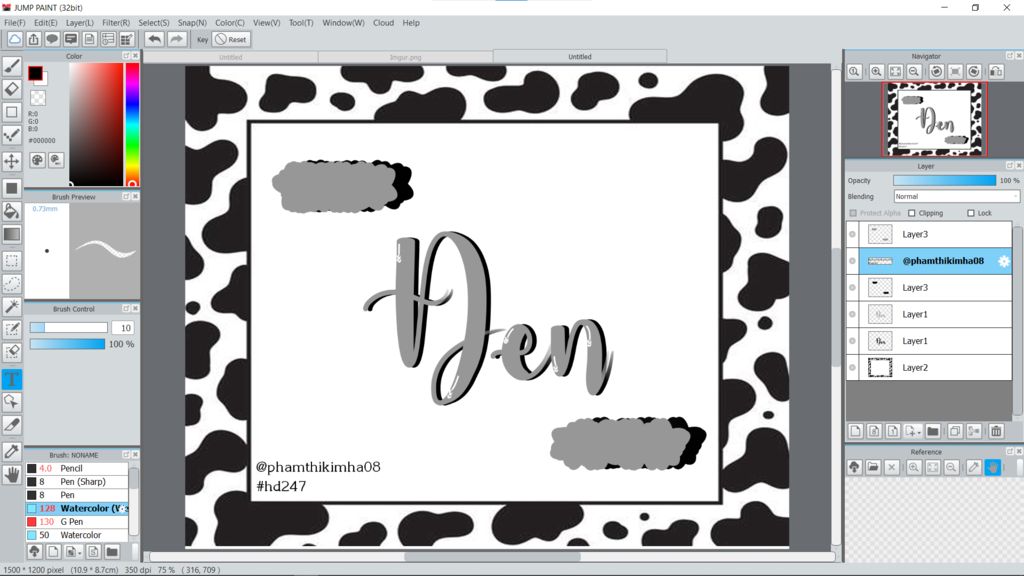Open the Blending mode dropdown

[956, 197]
